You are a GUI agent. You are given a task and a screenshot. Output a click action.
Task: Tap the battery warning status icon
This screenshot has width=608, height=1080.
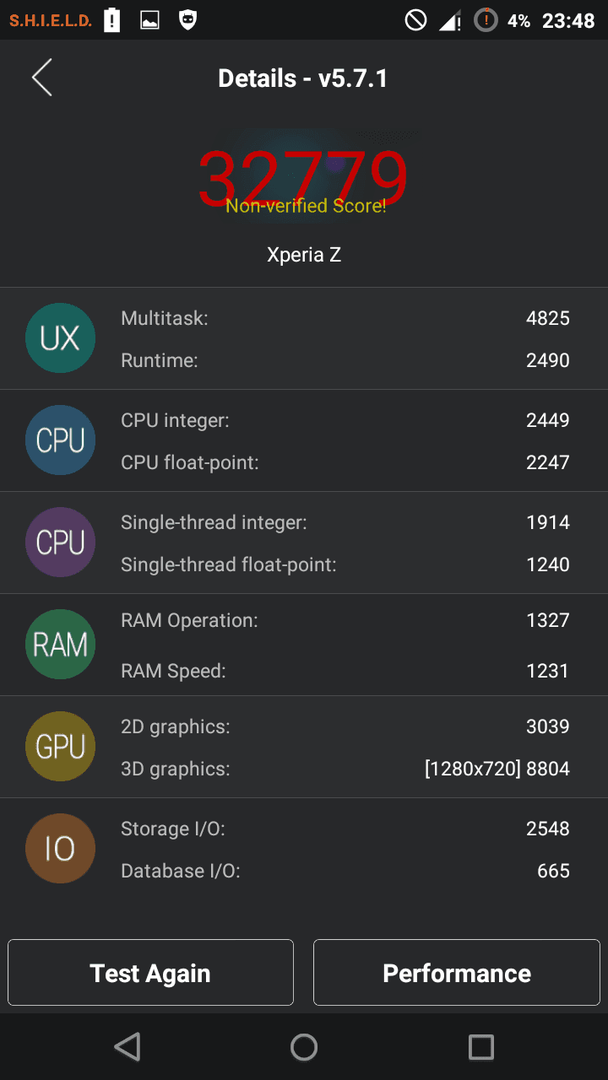point(112,20)
